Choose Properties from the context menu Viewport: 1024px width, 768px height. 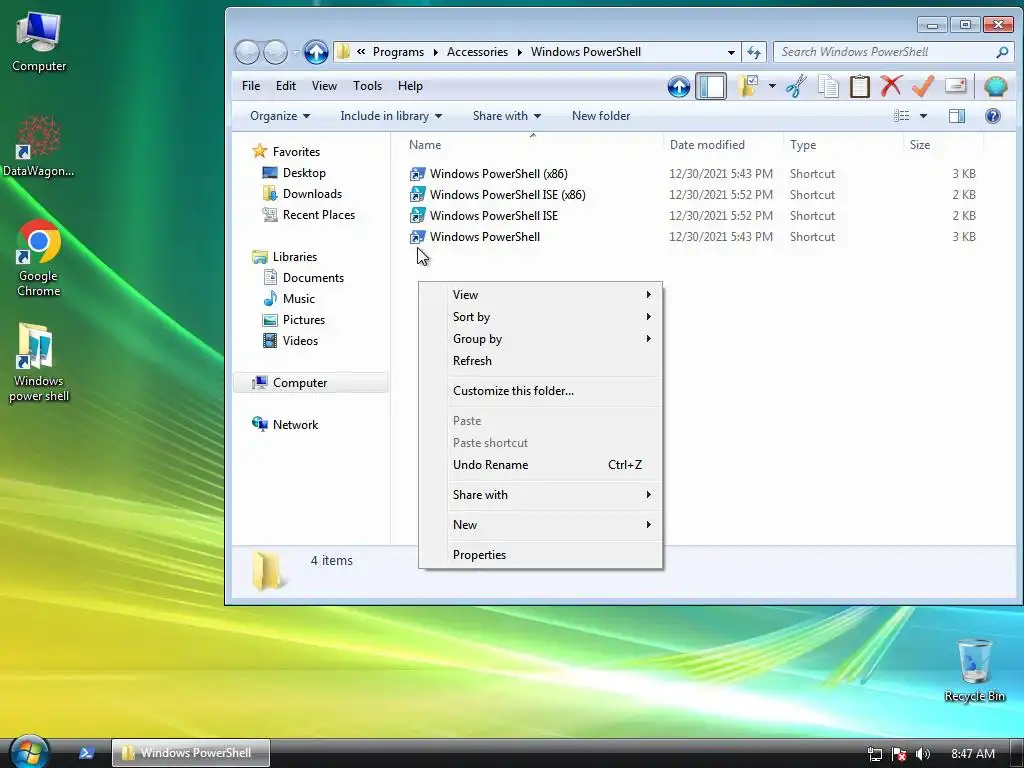[541, 554]
